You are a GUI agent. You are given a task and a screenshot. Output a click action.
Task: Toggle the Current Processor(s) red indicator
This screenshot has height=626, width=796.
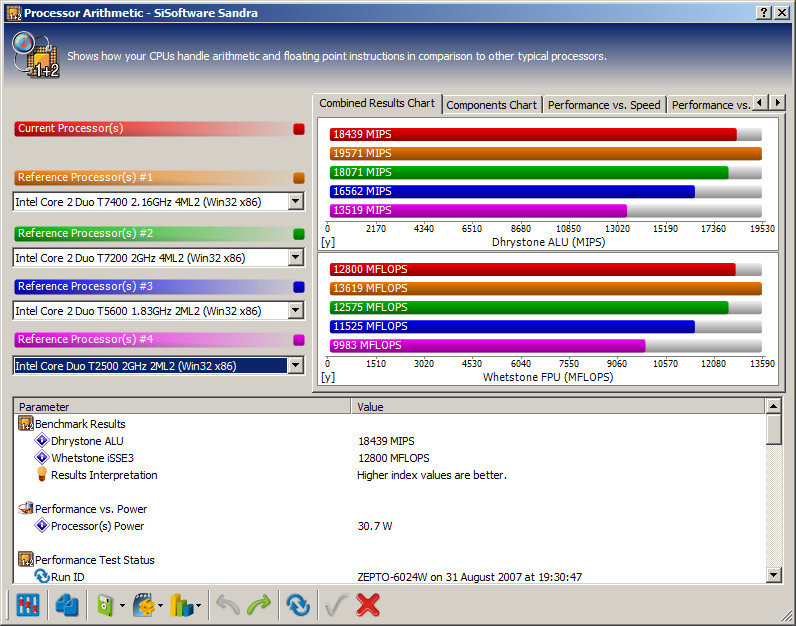[x=299, y=129]
